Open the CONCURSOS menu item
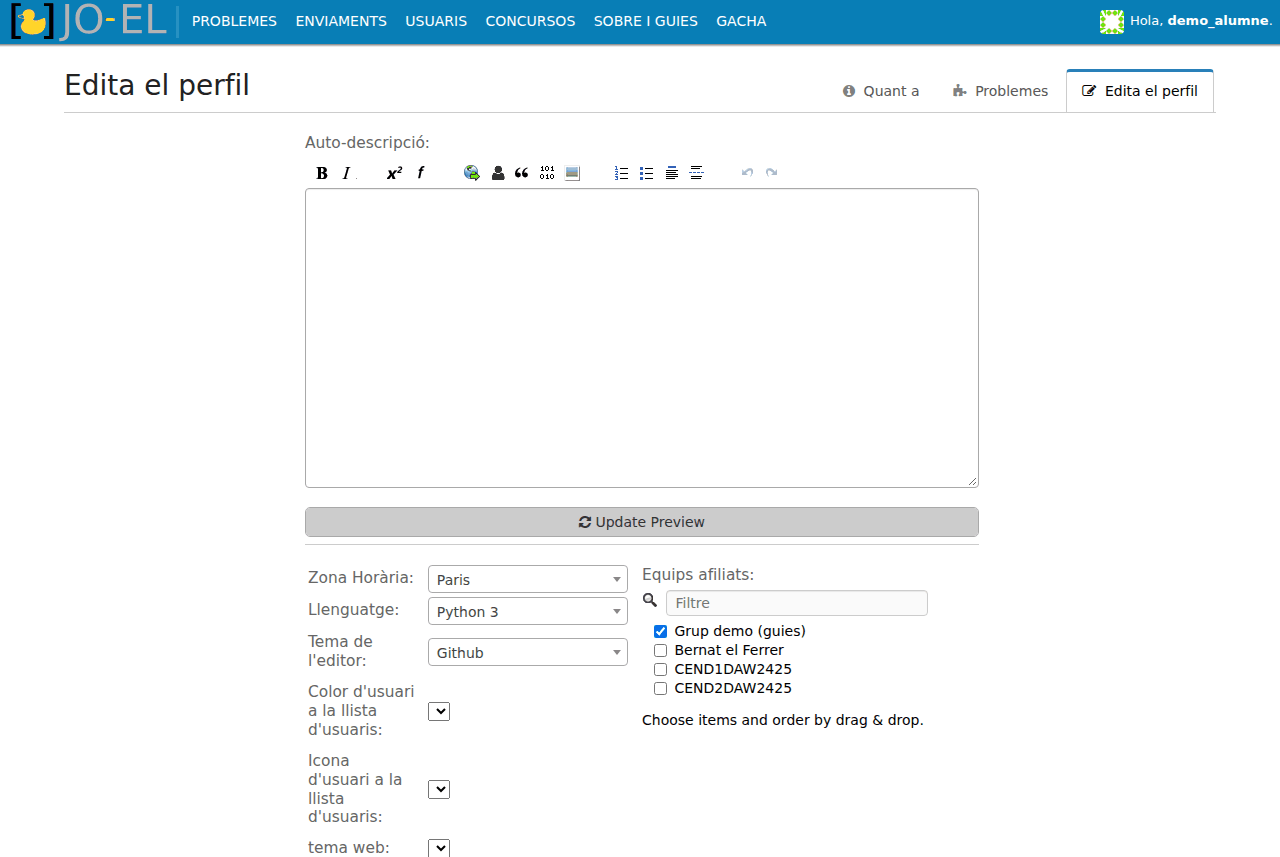This screenshot has width=1280, height=857. point(530,21)
